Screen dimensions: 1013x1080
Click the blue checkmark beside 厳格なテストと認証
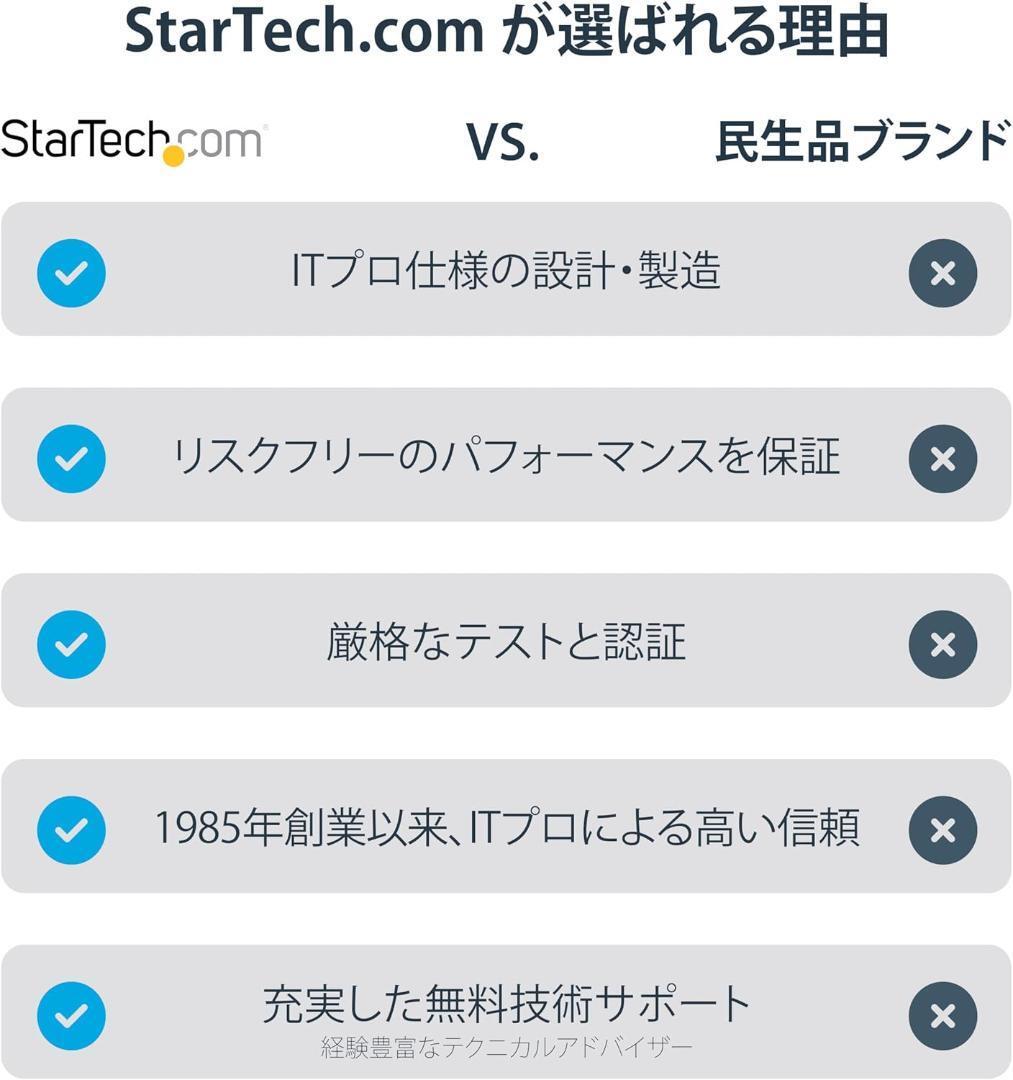[71, 644]
